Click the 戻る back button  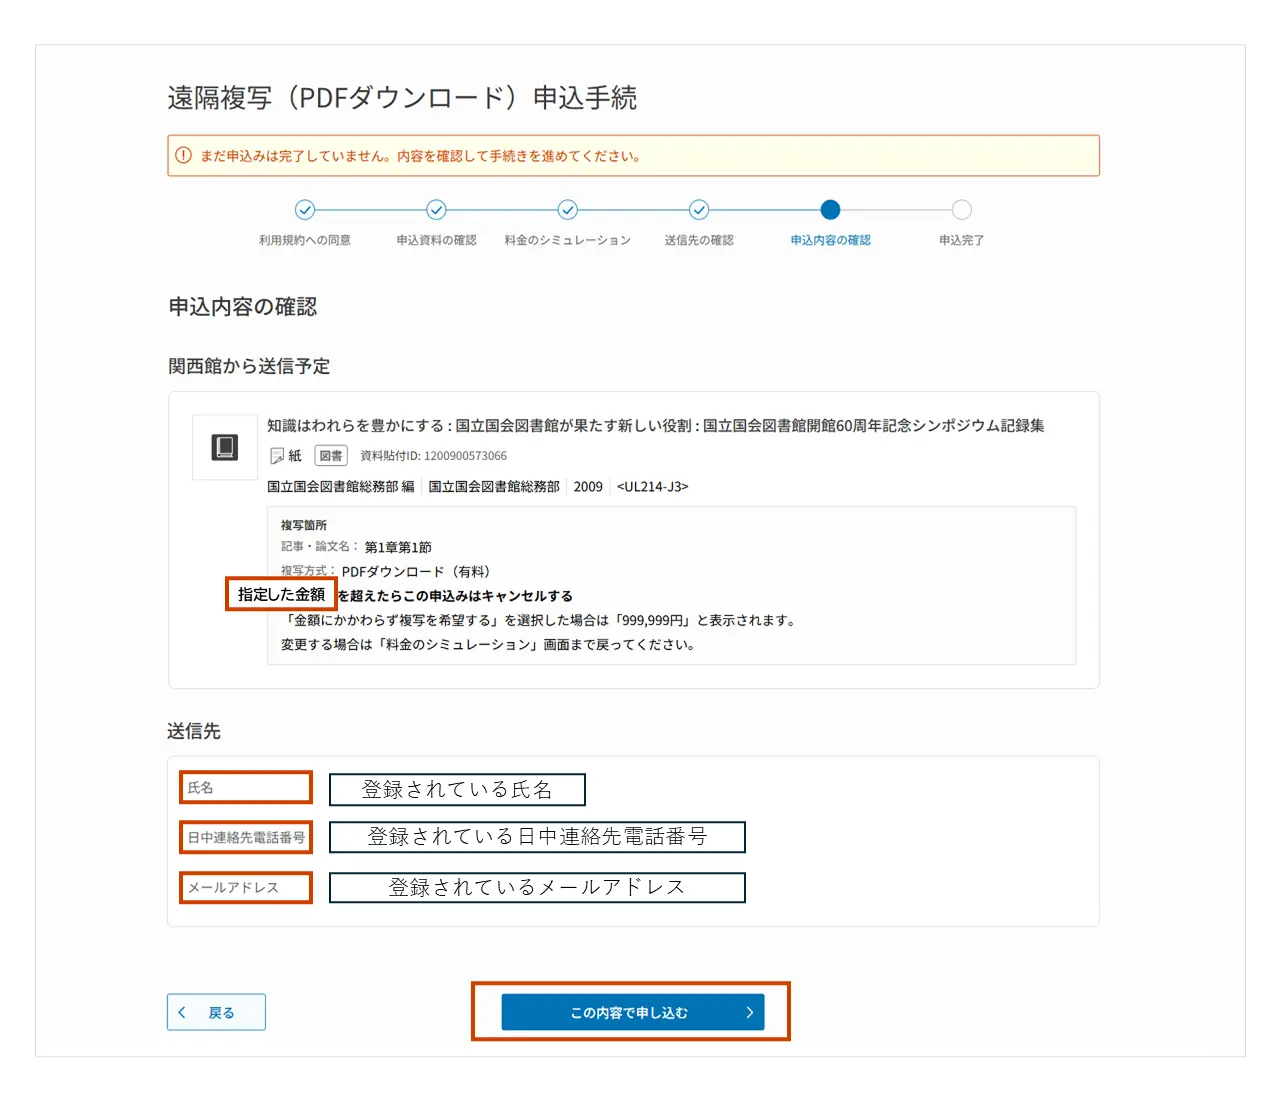(216, 1012)
